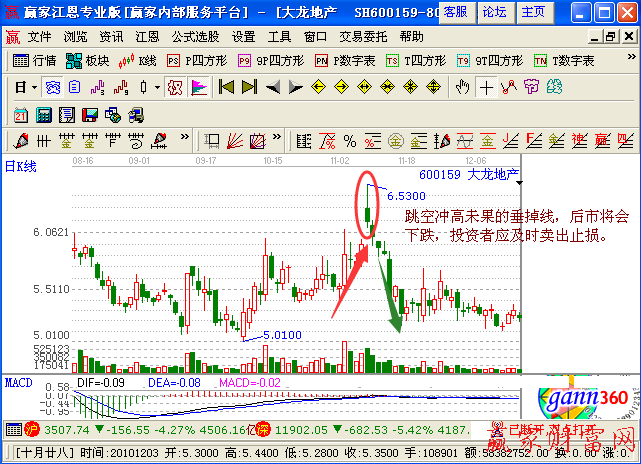Select the square angle box tool
641x464 pixels.
212,141
